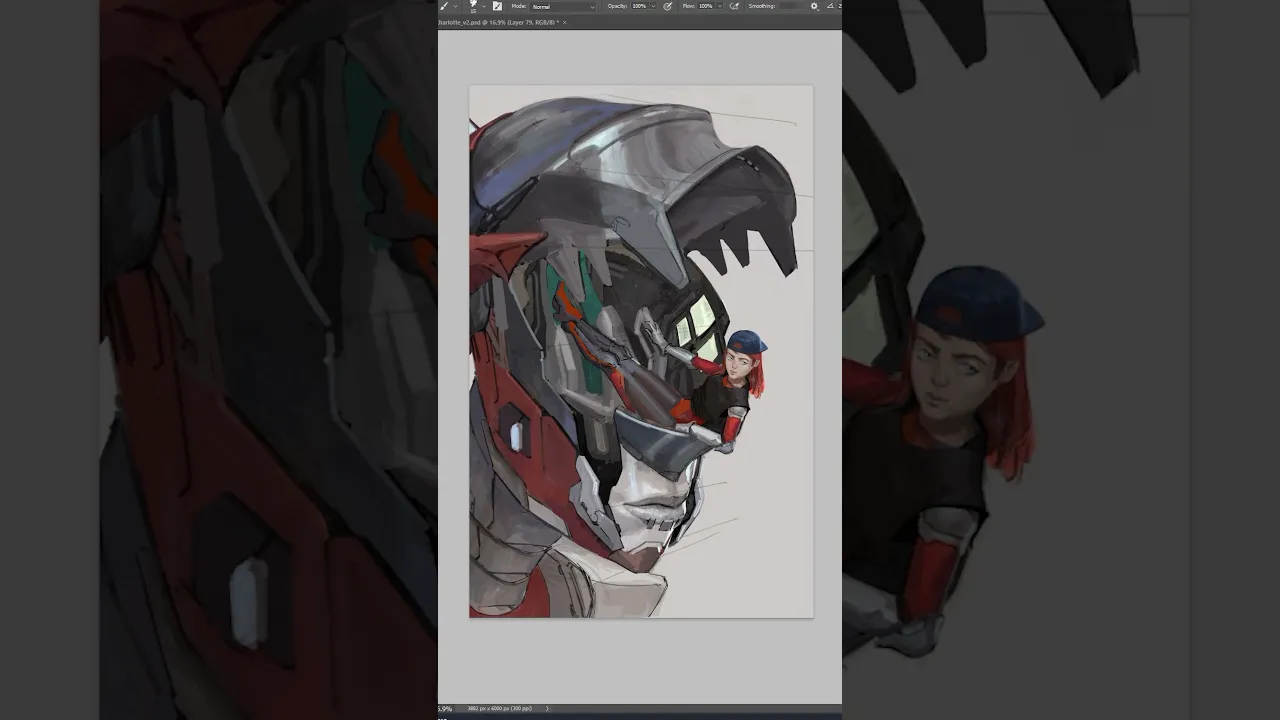Screen dimensions: 1280x720
Task: Click the Brush tool preset icon
Action: [x=444, y=6]
